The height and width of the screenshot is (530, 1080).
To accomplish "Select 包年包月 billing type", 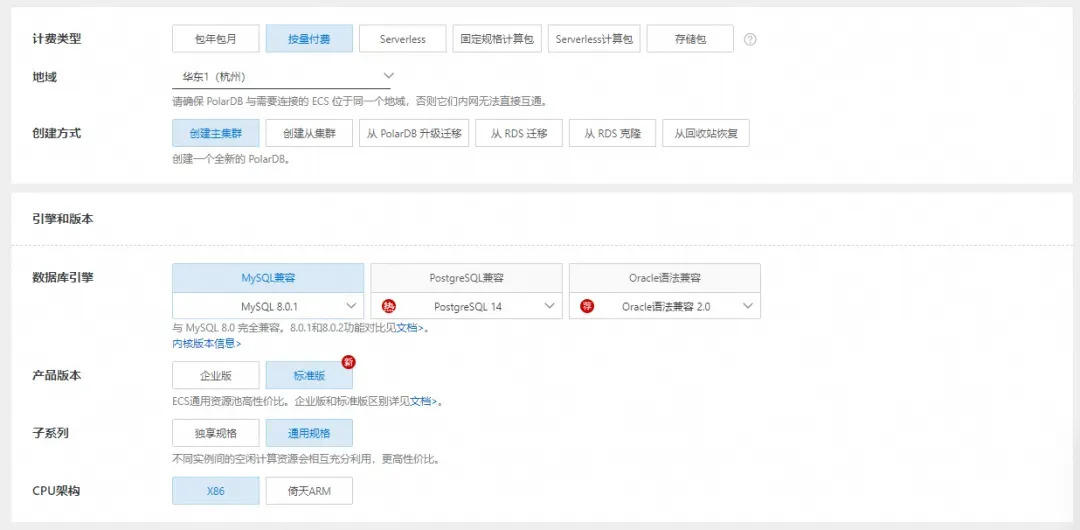I will [216, 39].
